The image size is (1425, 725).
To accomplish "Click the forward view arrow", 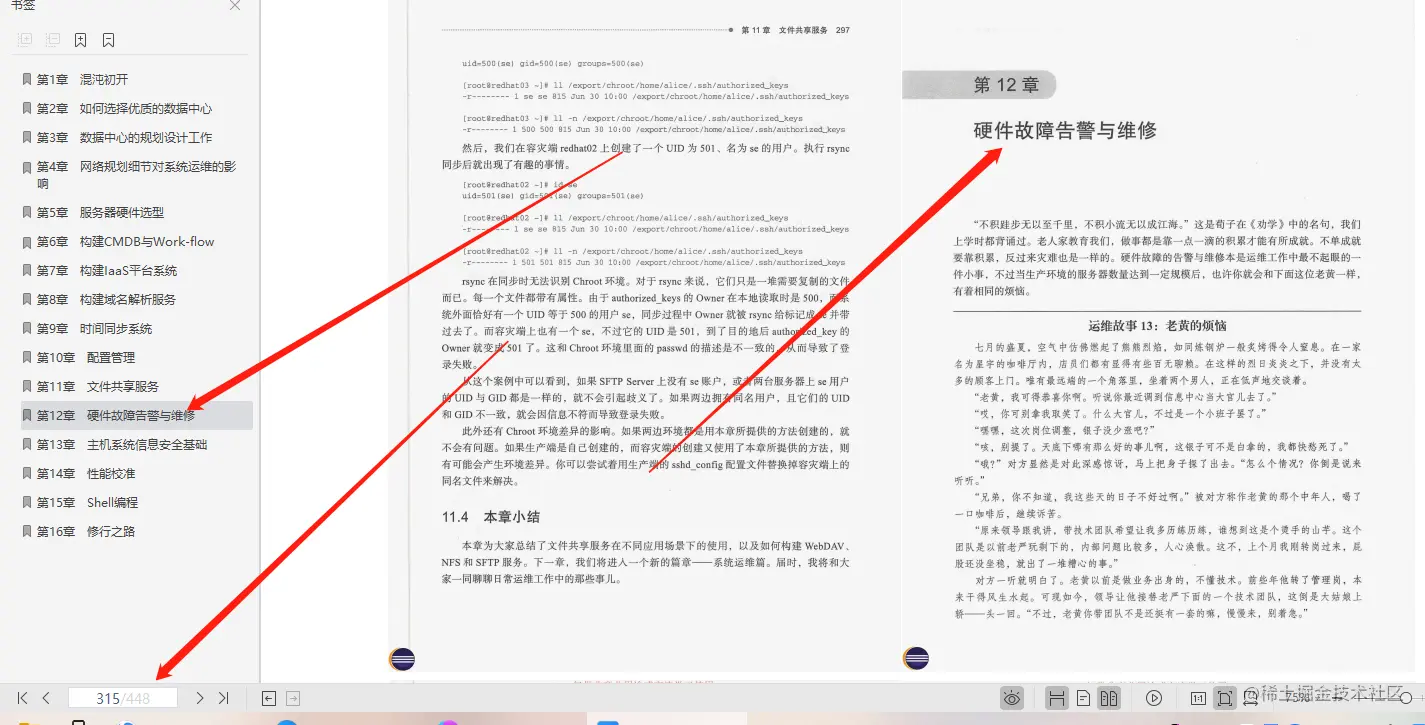I will pos(292,698).
